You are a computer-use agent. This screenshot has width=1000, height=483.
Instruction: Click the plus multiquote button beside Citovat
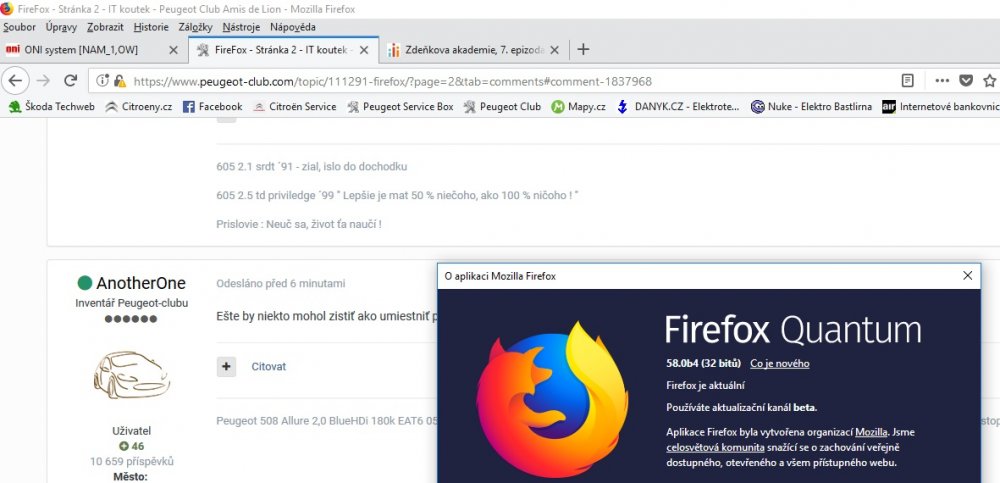pos(226,367)
